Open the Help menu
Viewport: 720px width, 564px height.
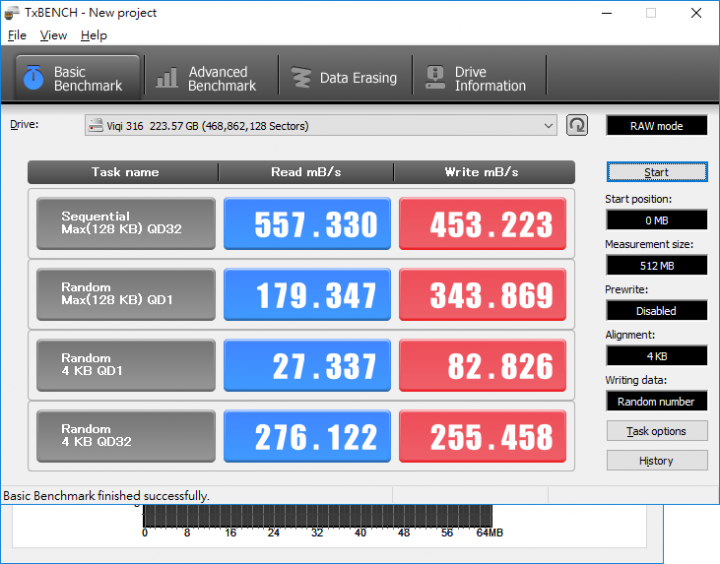[94, 35]
